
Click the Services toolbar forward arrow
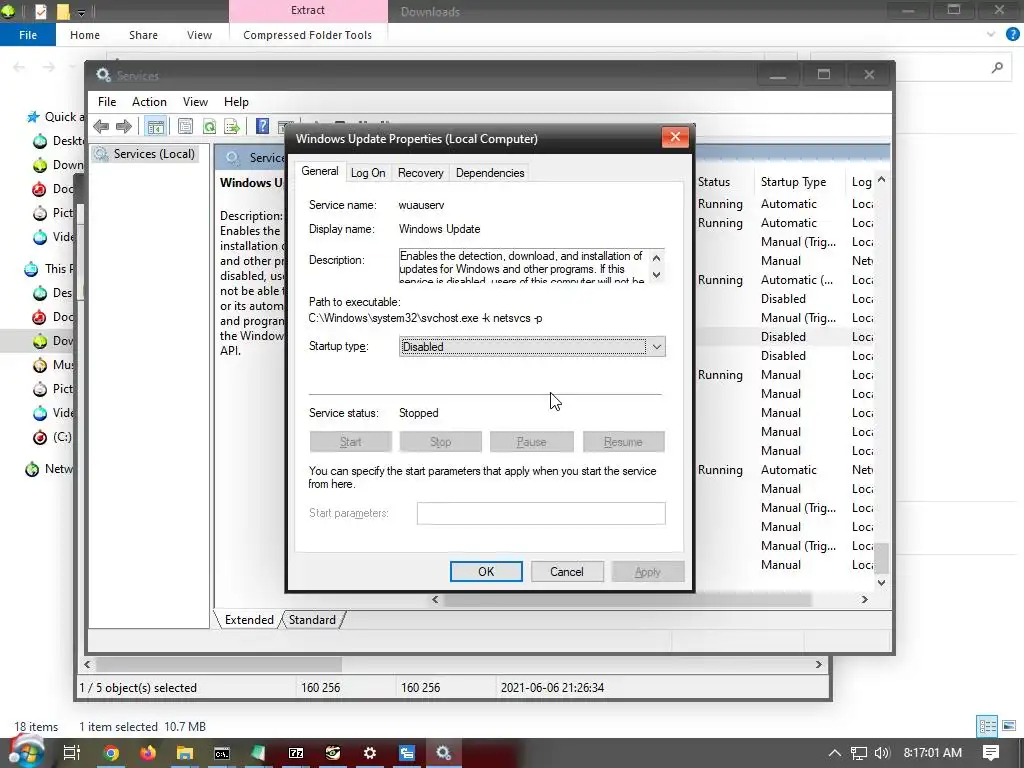point(123,126)
